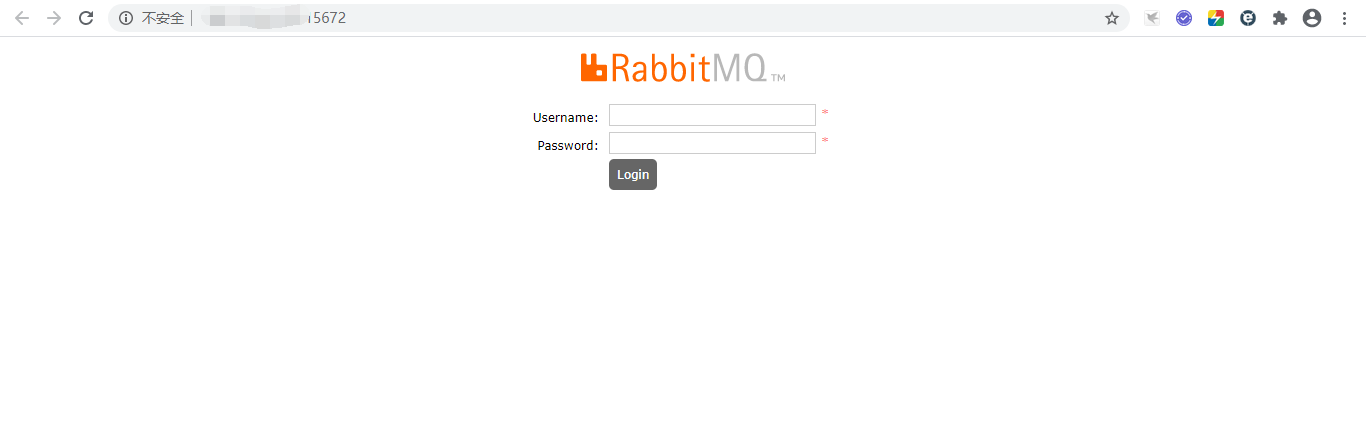Image resolution: width=1366 pixels, height=432 pixels.
Task: Open the Extensions puzzle menu
Action: click(x=1280, y=18)
